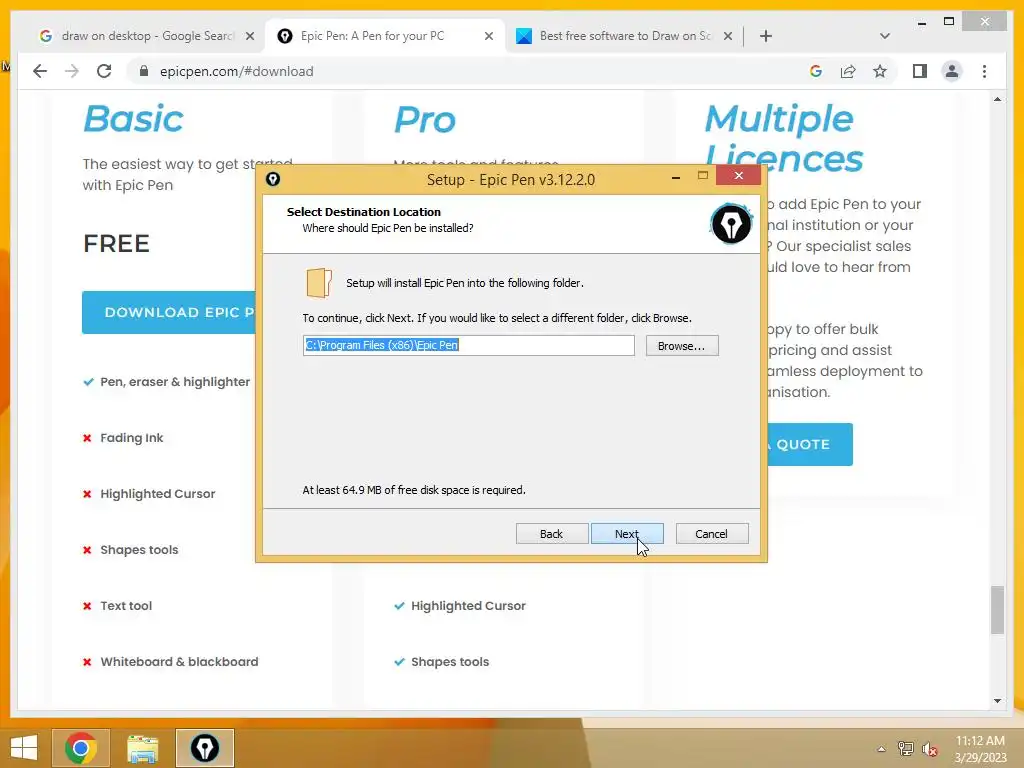Image resolution: width=1024 pixels, height=768 pixels.
Task: Click 'Text tool' feature text
Action: 126,605
